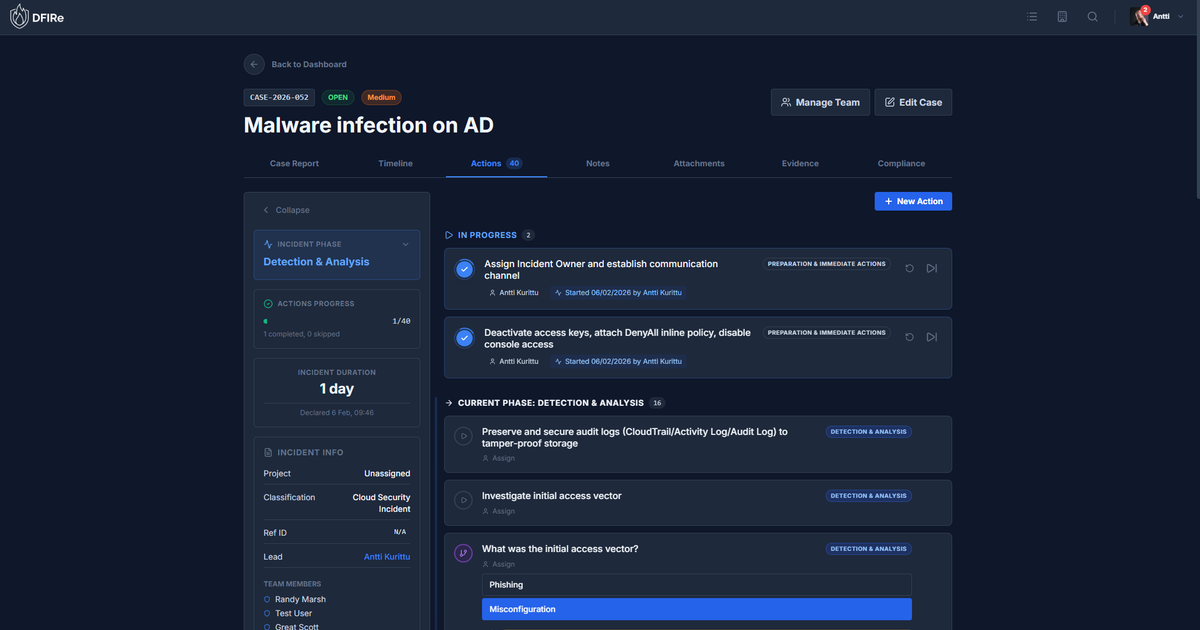Open the Compliance tab

pos(901,163)
